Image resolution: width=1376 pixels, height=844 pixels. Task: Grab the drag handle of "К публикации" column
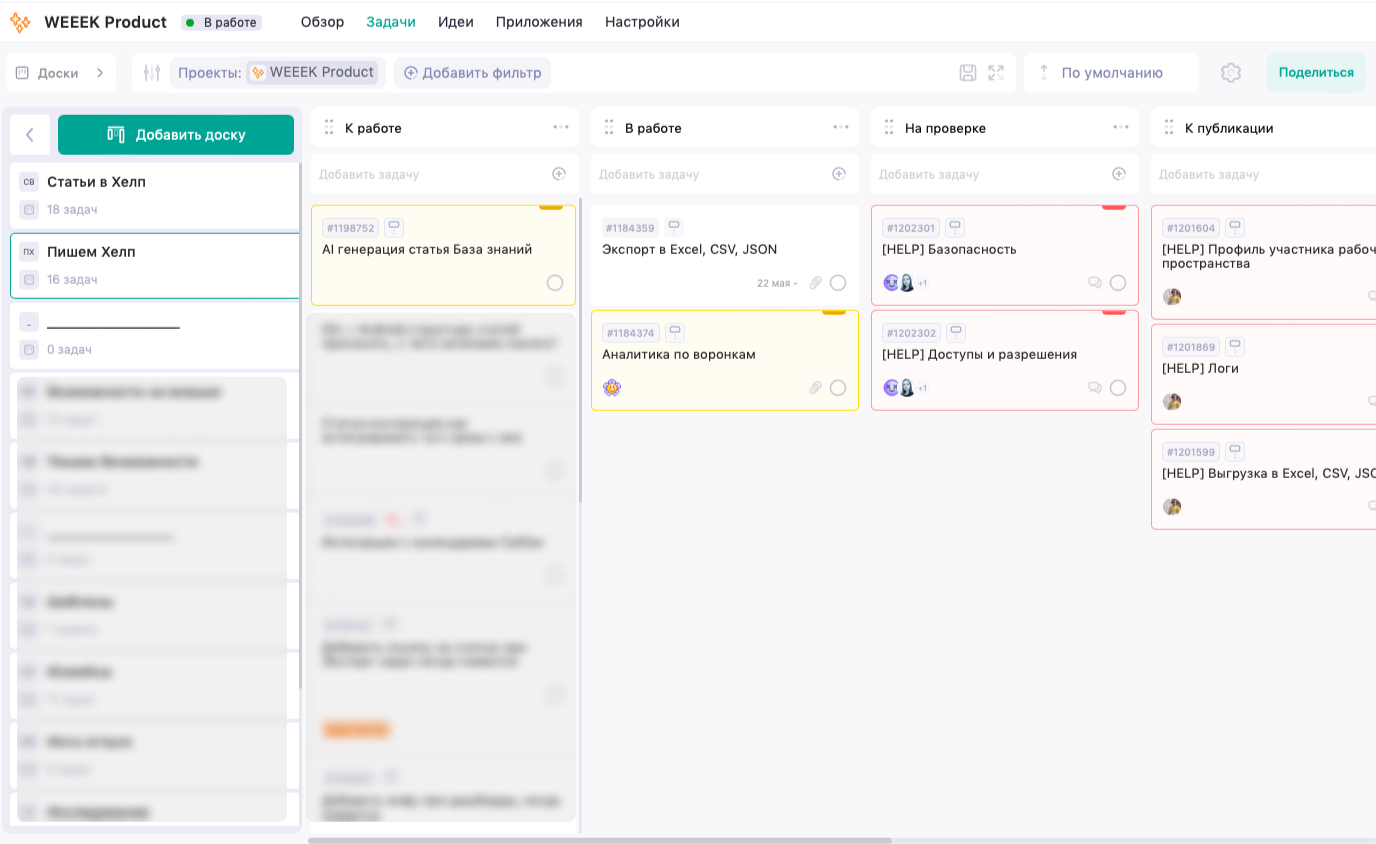click(x=1169, y=128)
